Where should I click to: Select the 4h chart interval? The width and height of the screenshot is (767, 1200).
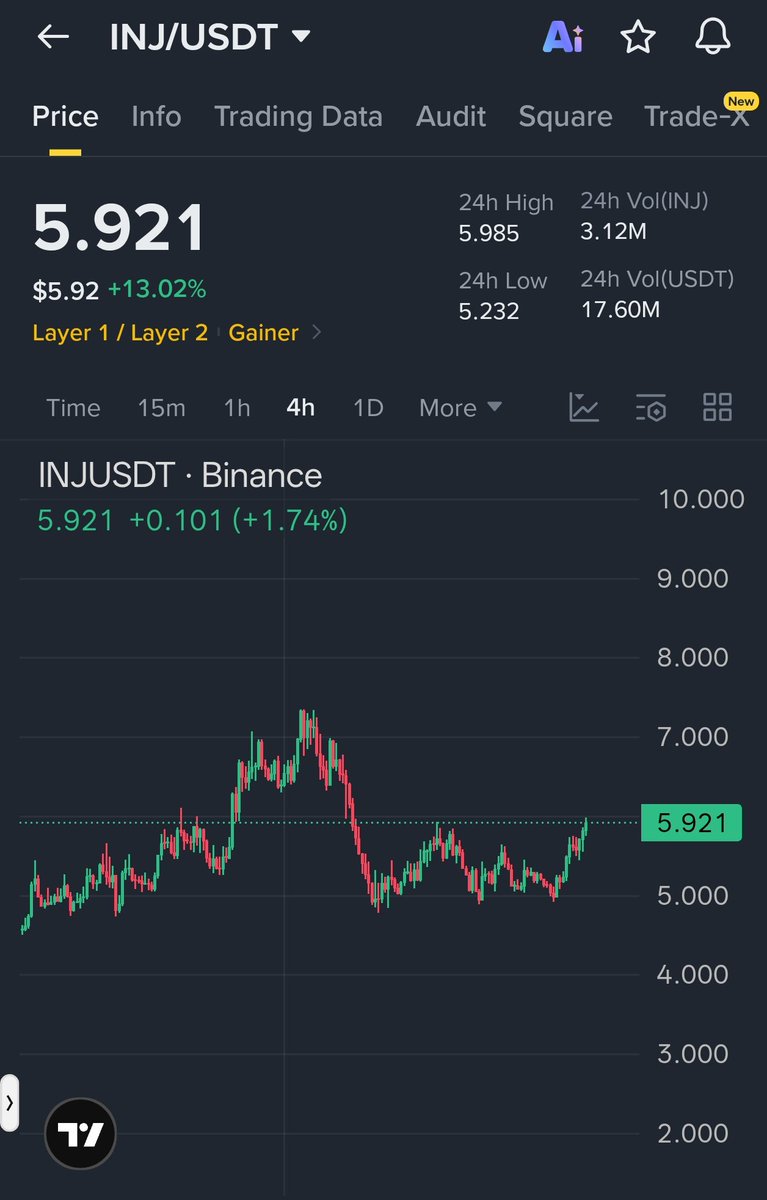tap(300, 408)
